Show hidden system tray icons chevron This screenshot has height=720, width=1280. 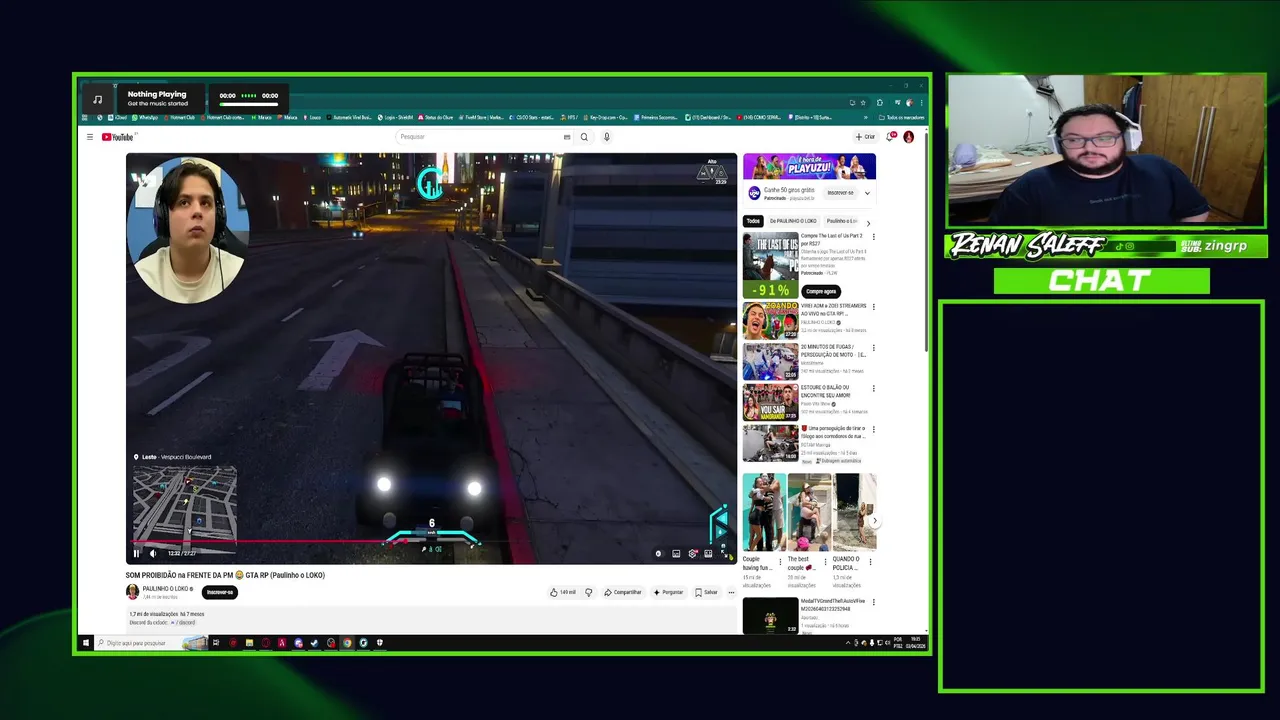pos(847,643)
